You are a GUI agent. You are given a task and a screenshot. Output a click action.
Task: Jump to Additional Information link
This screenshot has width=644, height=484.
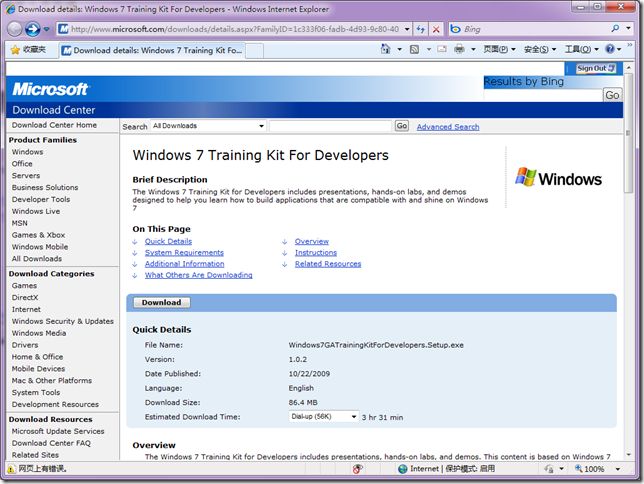[x=184, y=264]
